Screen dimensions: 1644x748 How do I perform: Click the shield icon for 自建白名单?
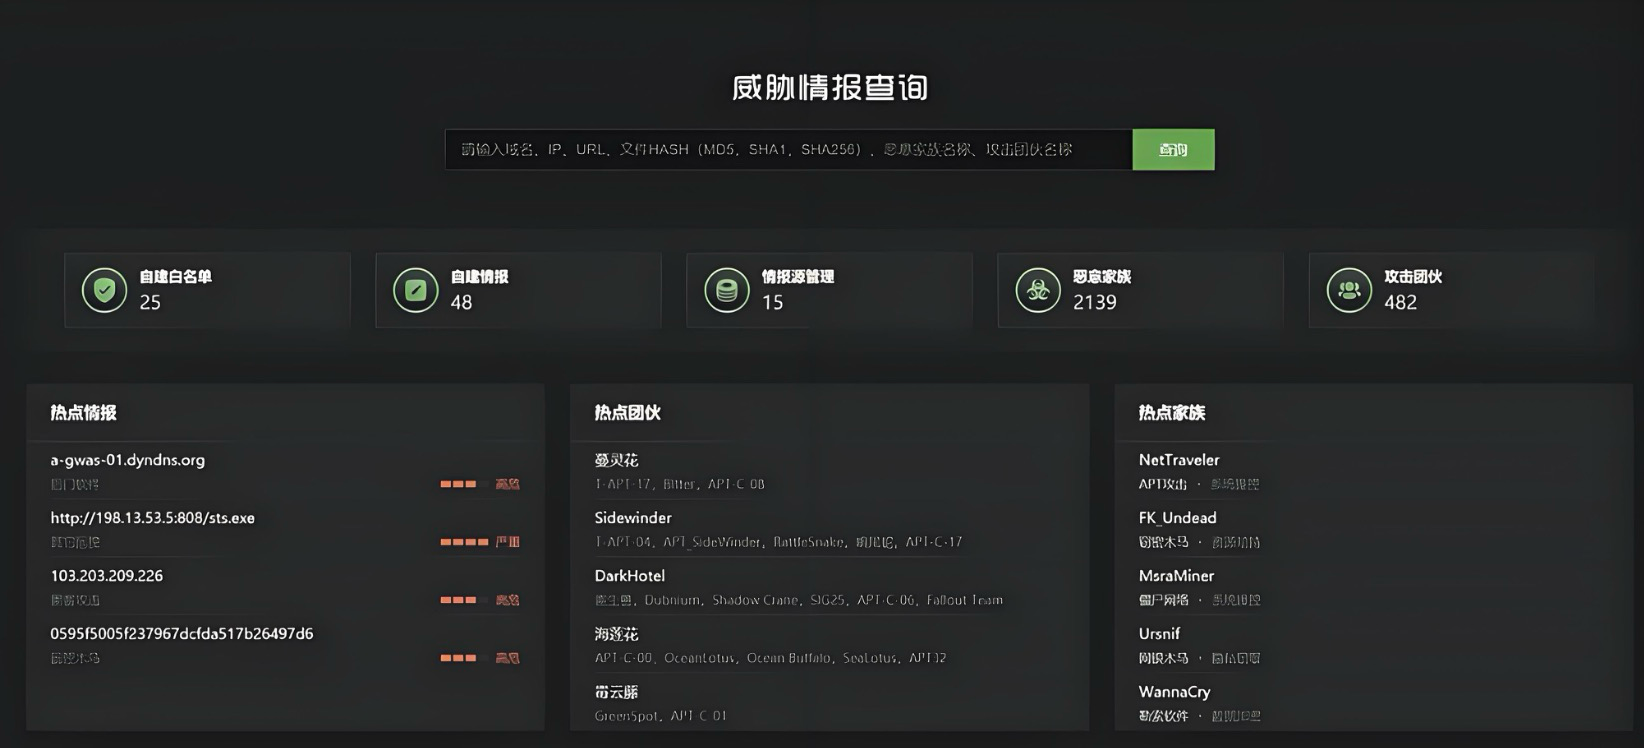click(x=104, y=290)
